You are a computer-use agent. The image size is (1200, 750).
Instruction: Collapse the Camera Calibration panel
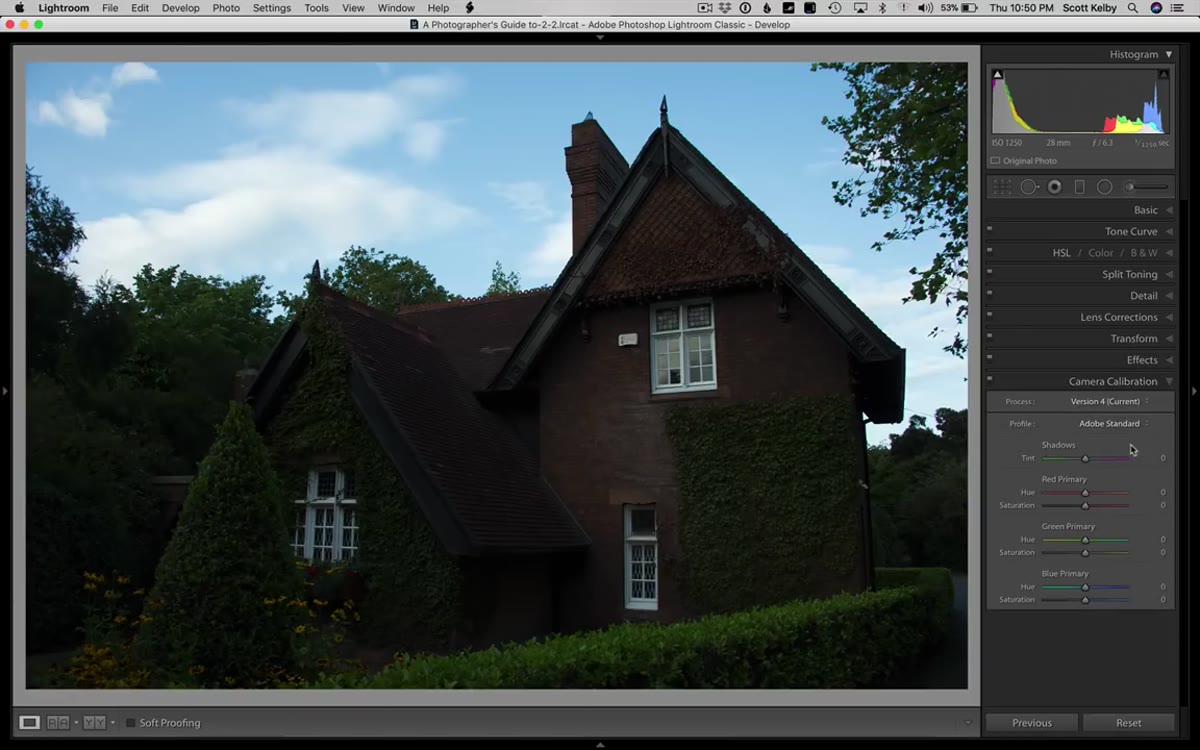point(1169,382)
